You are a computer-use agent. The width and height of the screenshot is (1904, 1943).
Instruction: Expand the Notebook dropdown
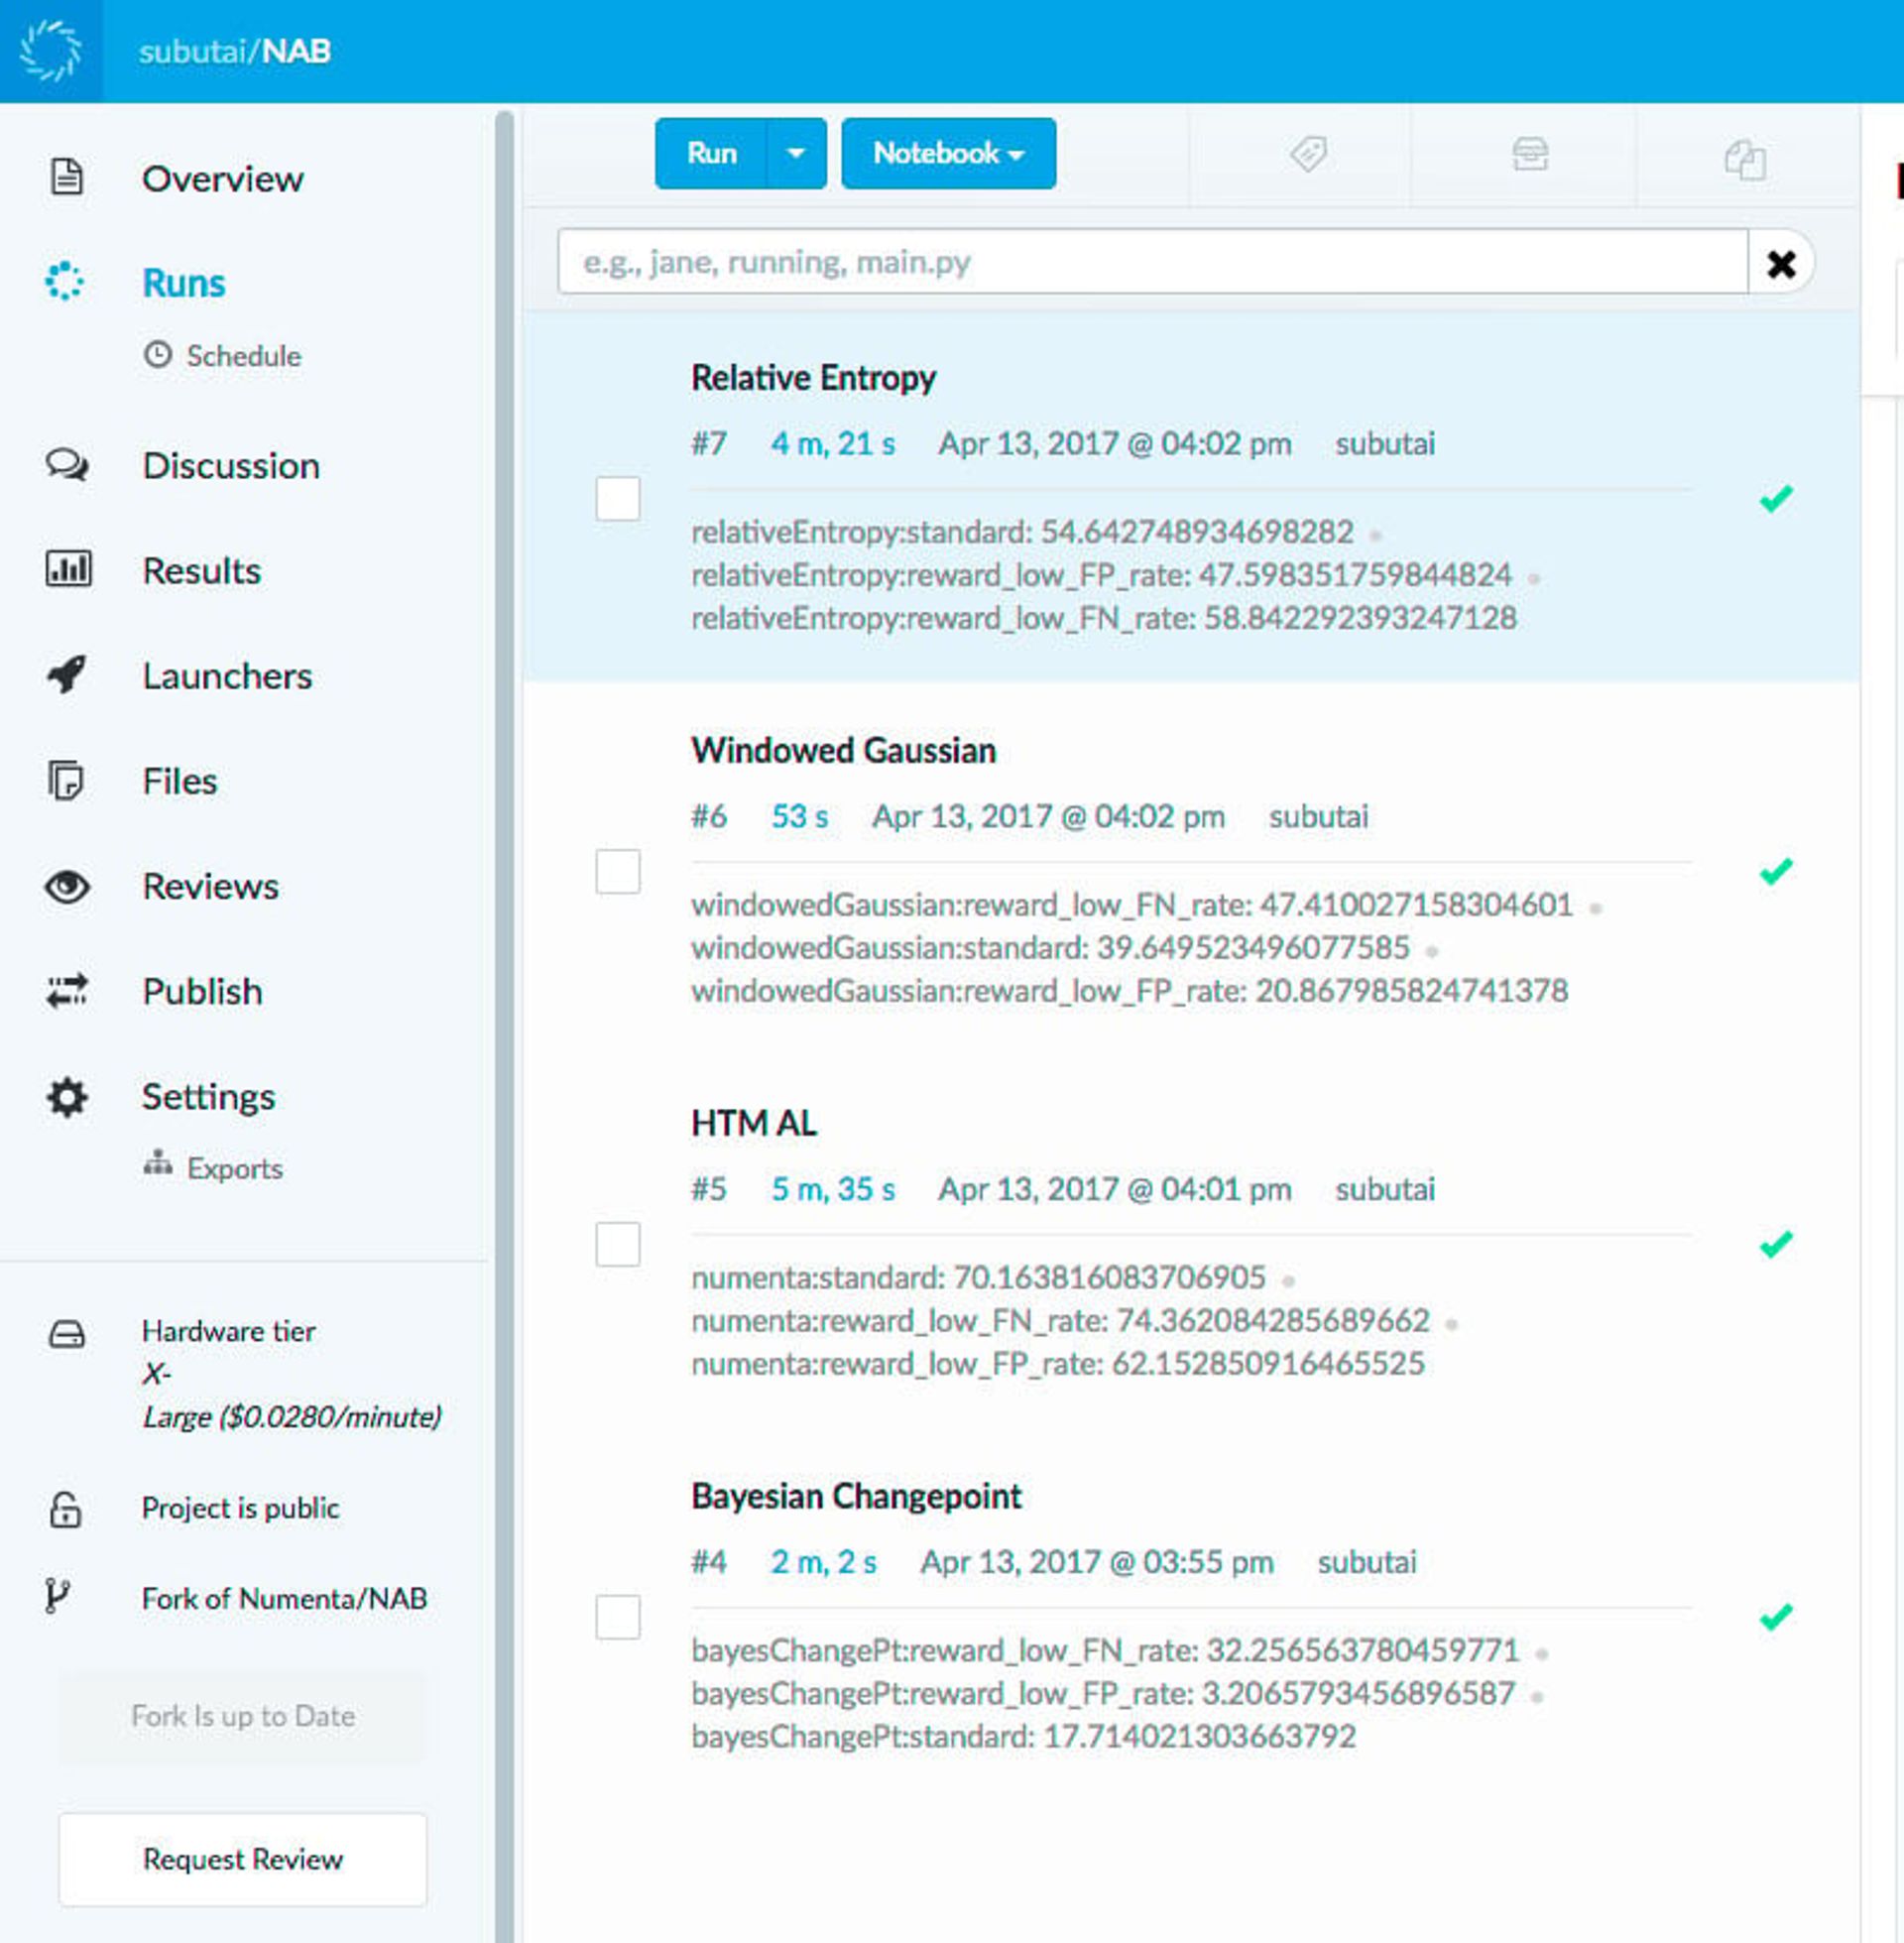pos(947,153)
